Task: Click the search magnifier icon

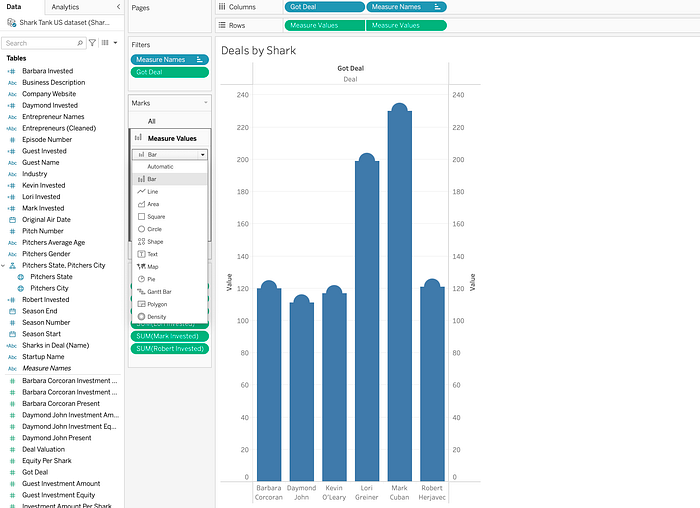Action: (80, 43)
